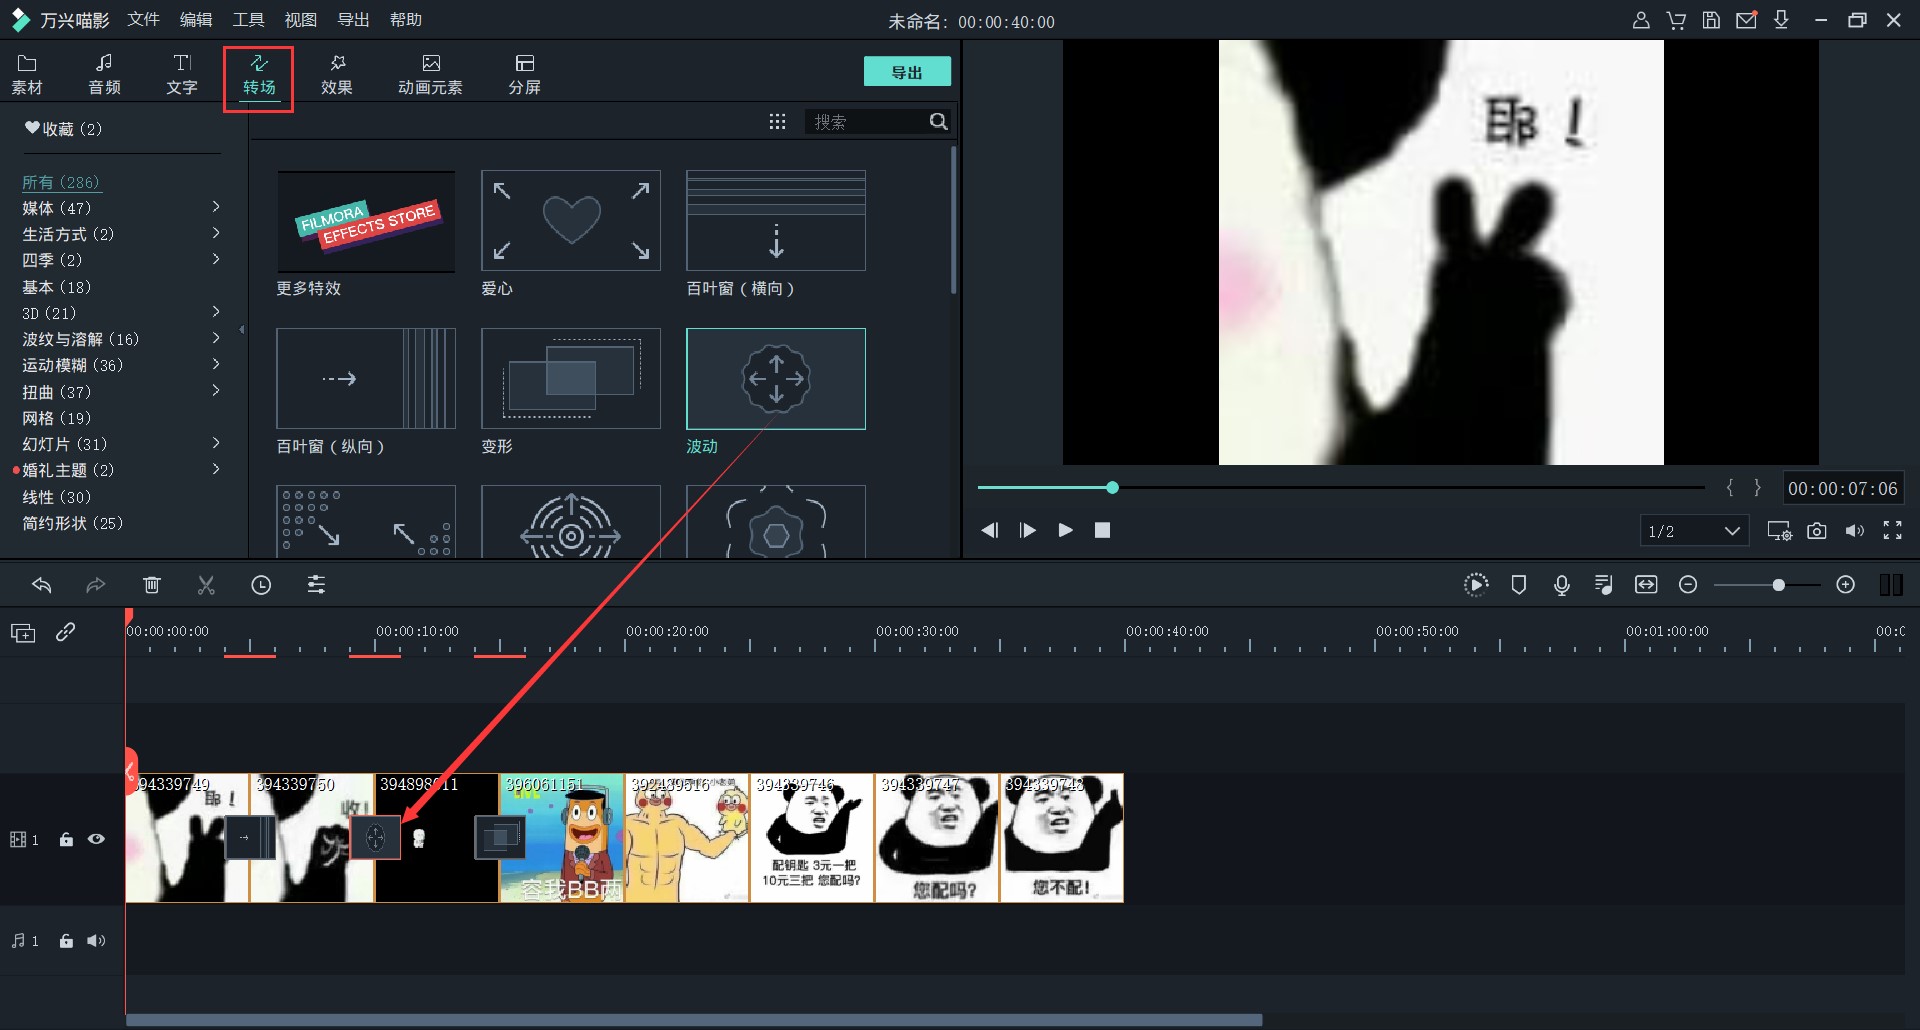Toggle video track 1 lock
Image resolution: width=1920 pixels, height=1030 pixels.
66,840
